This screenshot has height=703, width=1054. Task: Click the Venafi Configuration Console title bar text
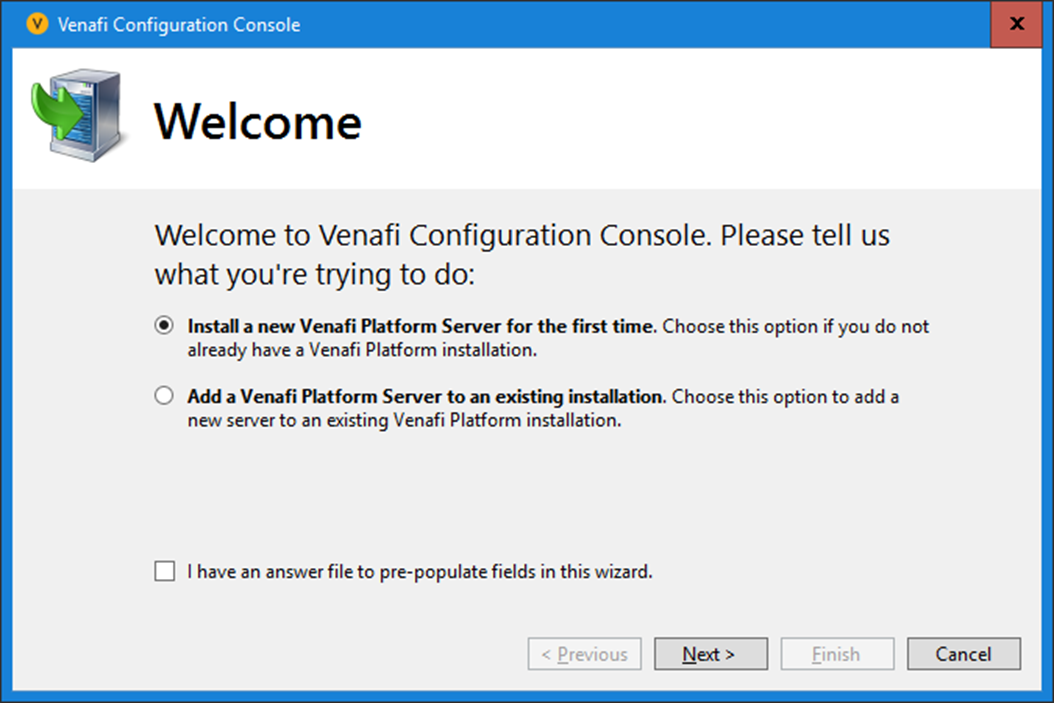pyautogui.click(x=179, y=25)
